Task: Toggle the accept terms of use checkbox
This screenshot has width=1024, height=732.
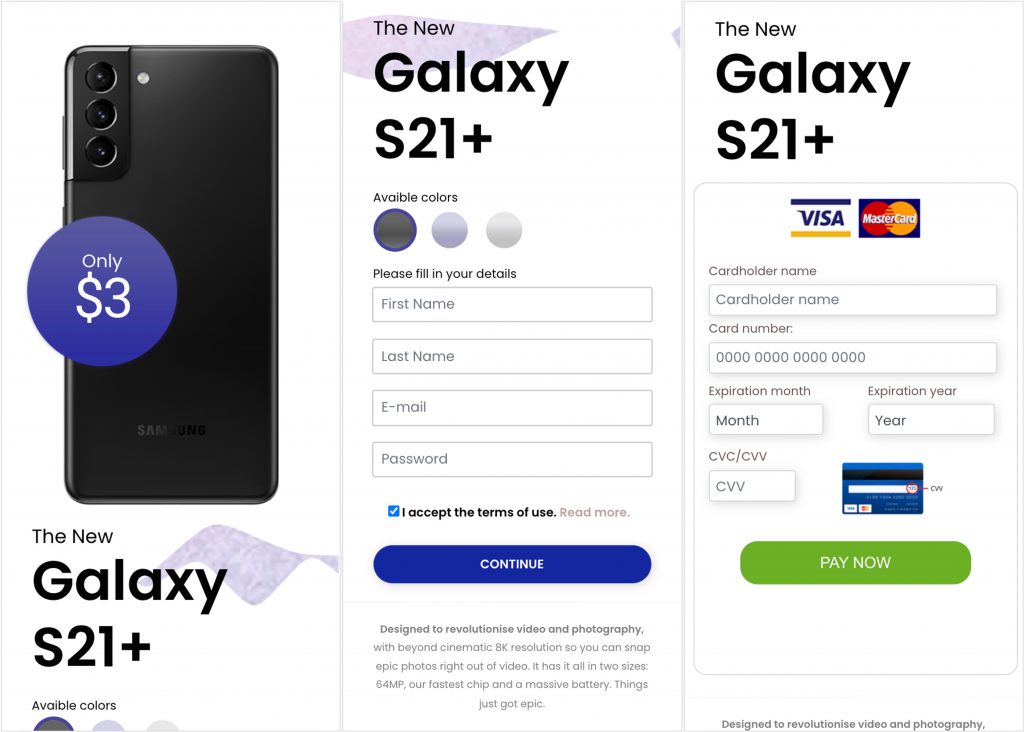Action: pyautogui.click(x=394, y=511)
